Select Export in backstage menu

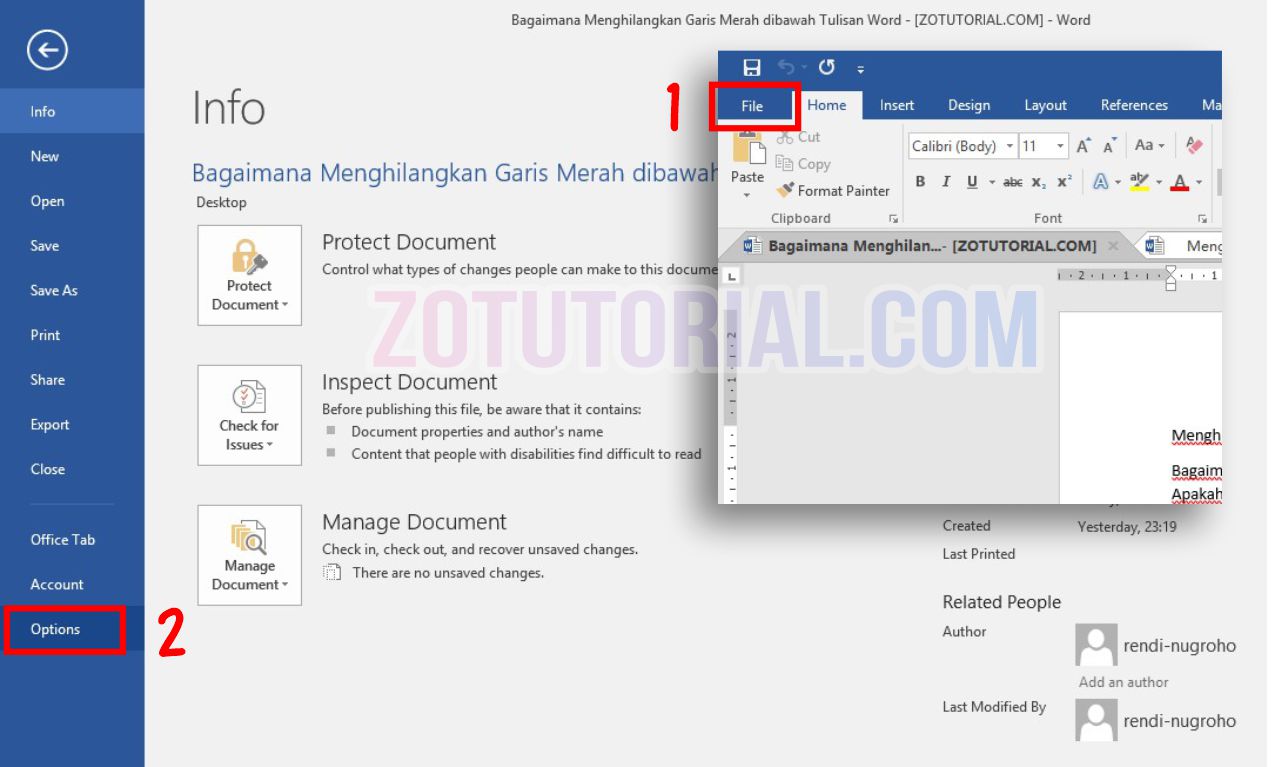point(72,424)
